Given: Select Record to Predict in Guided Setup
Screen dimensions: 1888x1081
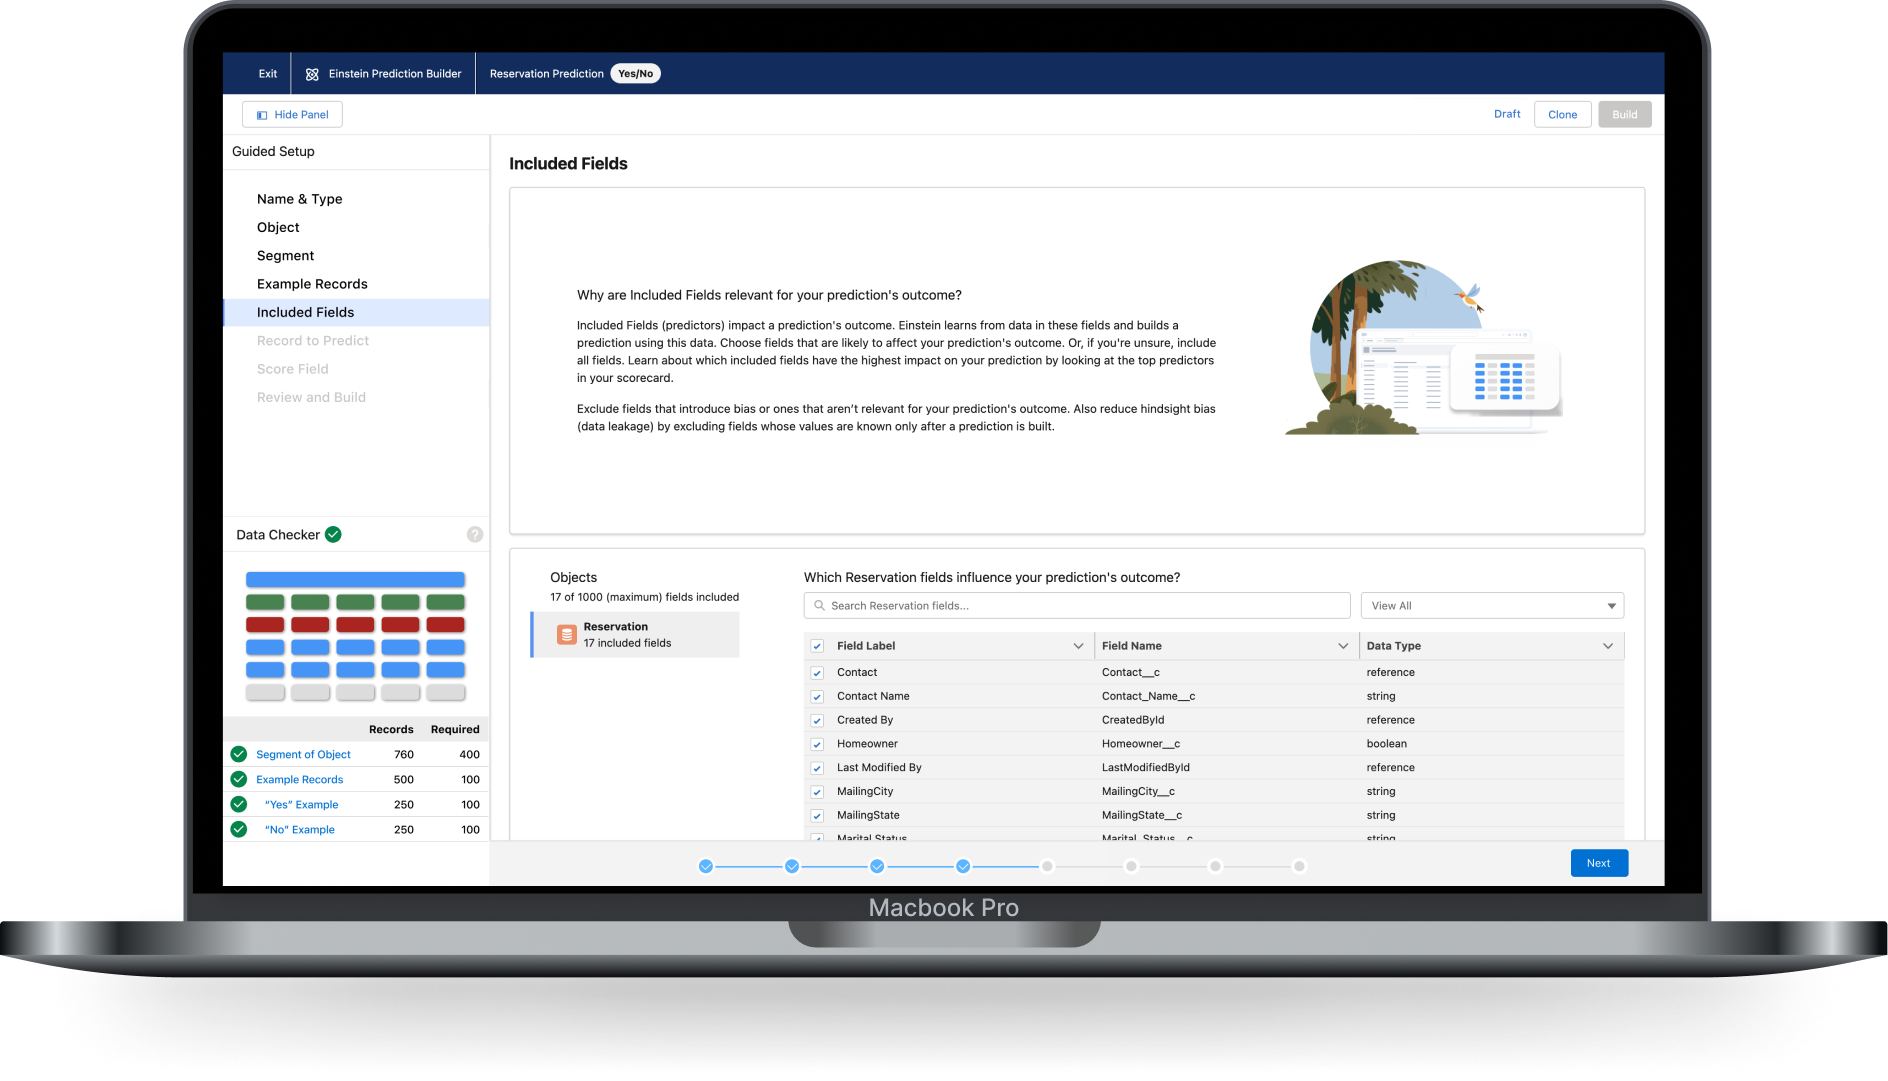Looking at the screenshot, I should click(313, 341).
